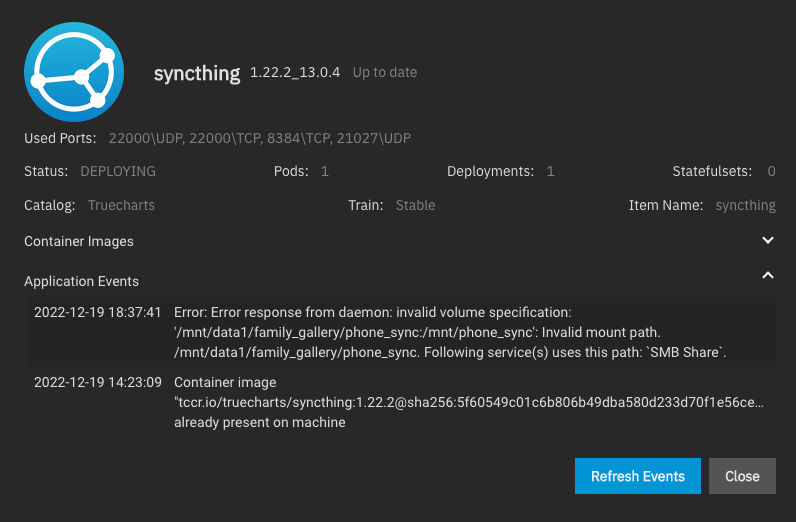Click the Deployments count value
The height and width of the screenshot is (522, 796).
point(550,171)
